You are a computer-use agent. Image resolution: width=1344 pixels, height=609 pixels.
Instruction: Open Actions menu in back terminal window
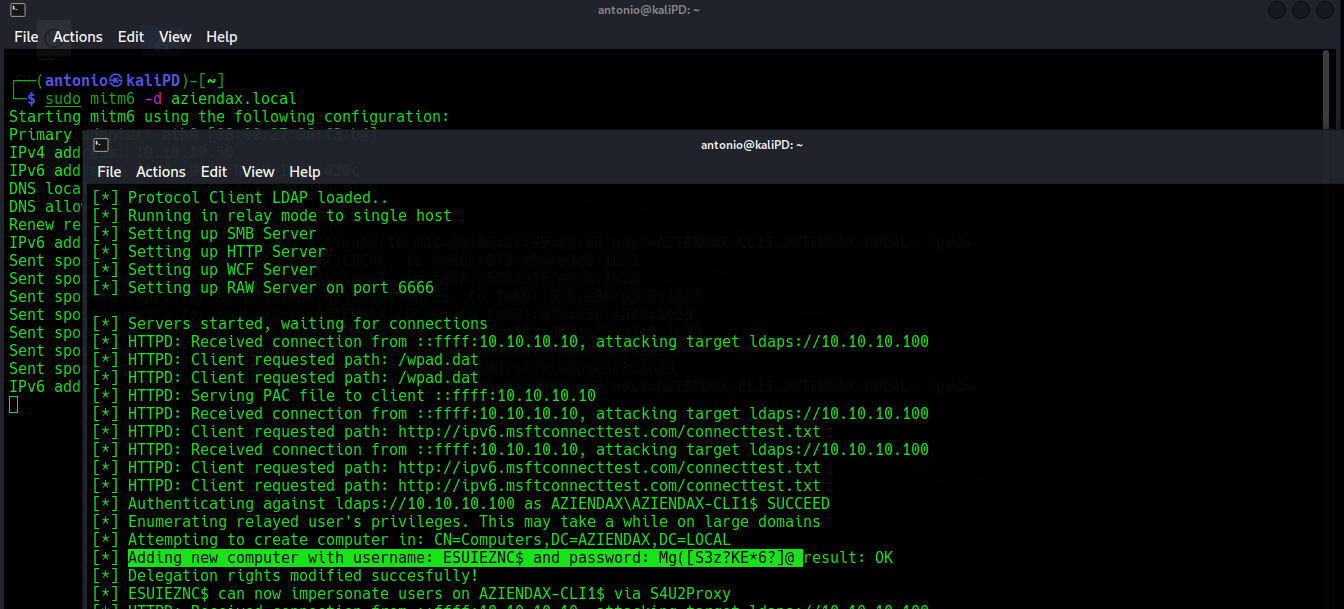(78, 37)
